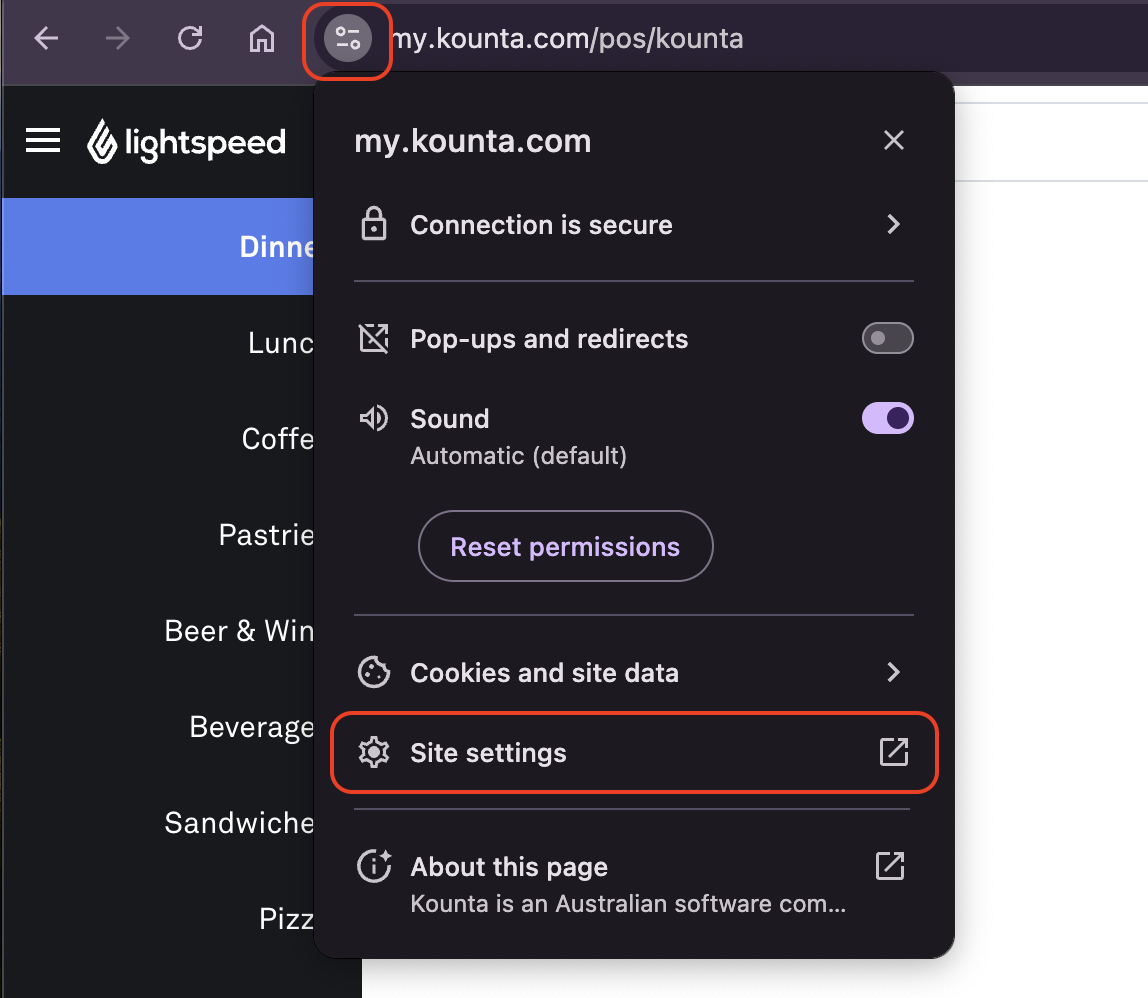Expand the Connection is secure chevron
Screen dimensions: 1148x998
pyautogui.click(x=893, y=224)
